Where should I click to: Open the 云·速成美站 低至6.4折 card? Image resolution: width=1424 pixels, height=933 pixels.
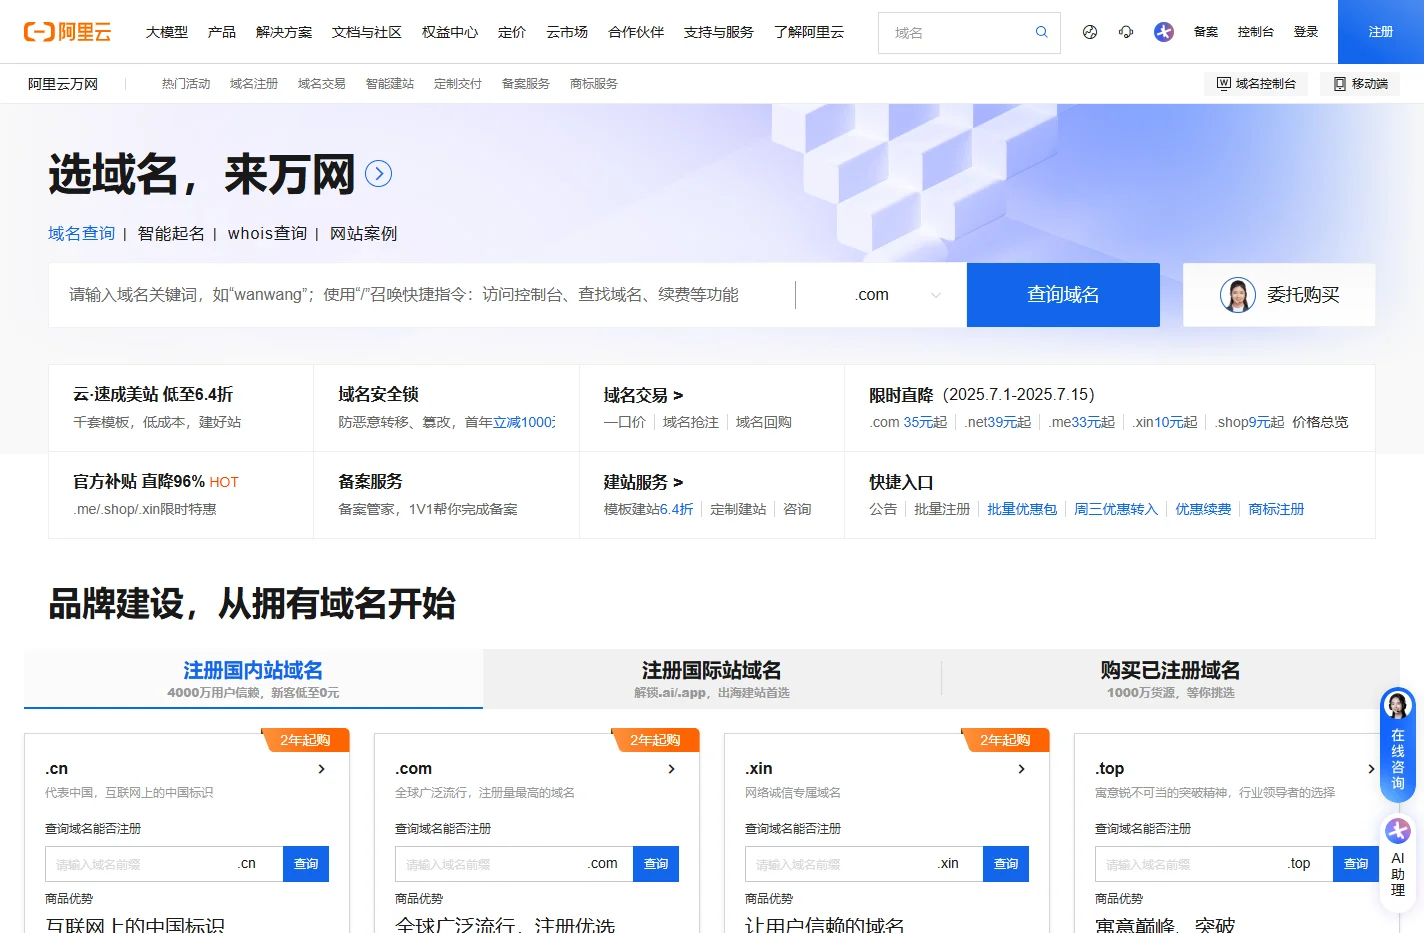pyautogui.click(x=181, y=408)
